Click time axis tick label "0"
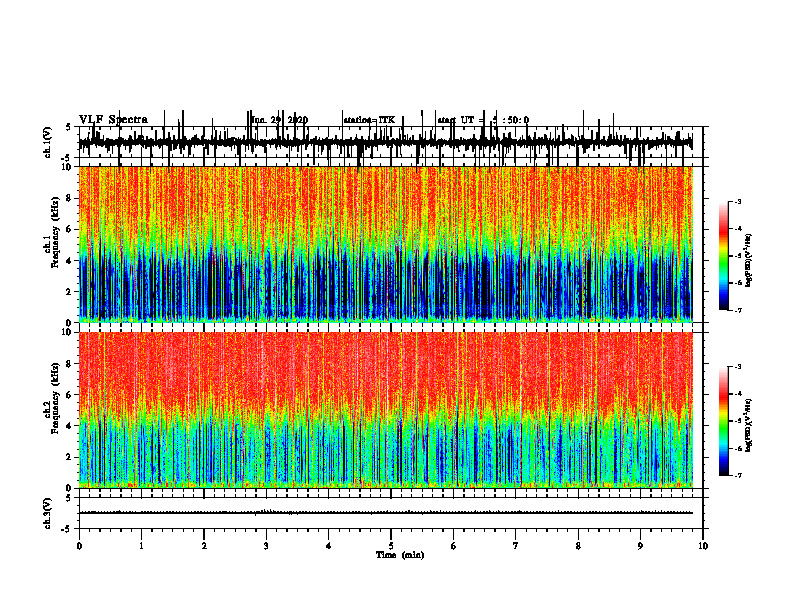Image resolution: width=792 pixels, height=612 pixels. click(79, 546)
